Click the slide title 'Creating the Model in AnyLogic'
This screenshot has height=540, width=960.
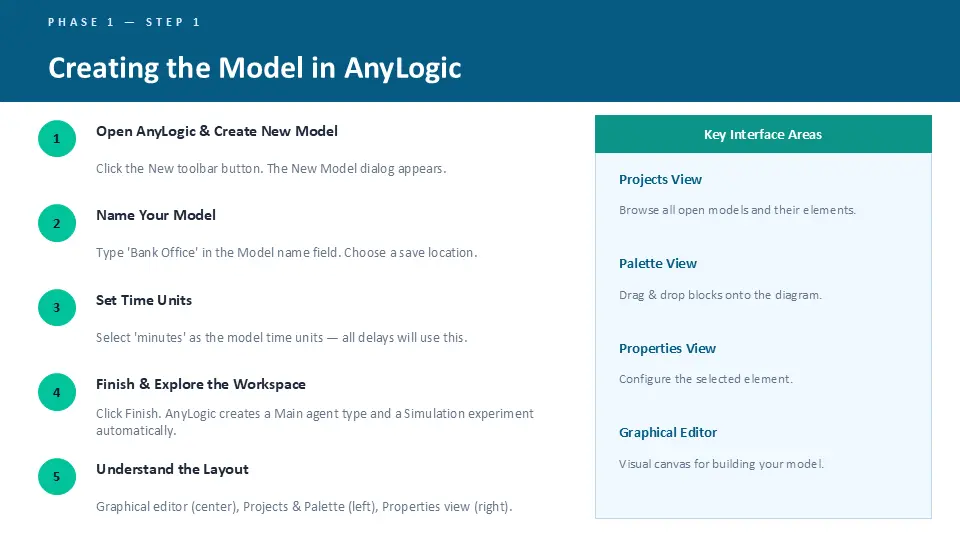click(255, 68)
